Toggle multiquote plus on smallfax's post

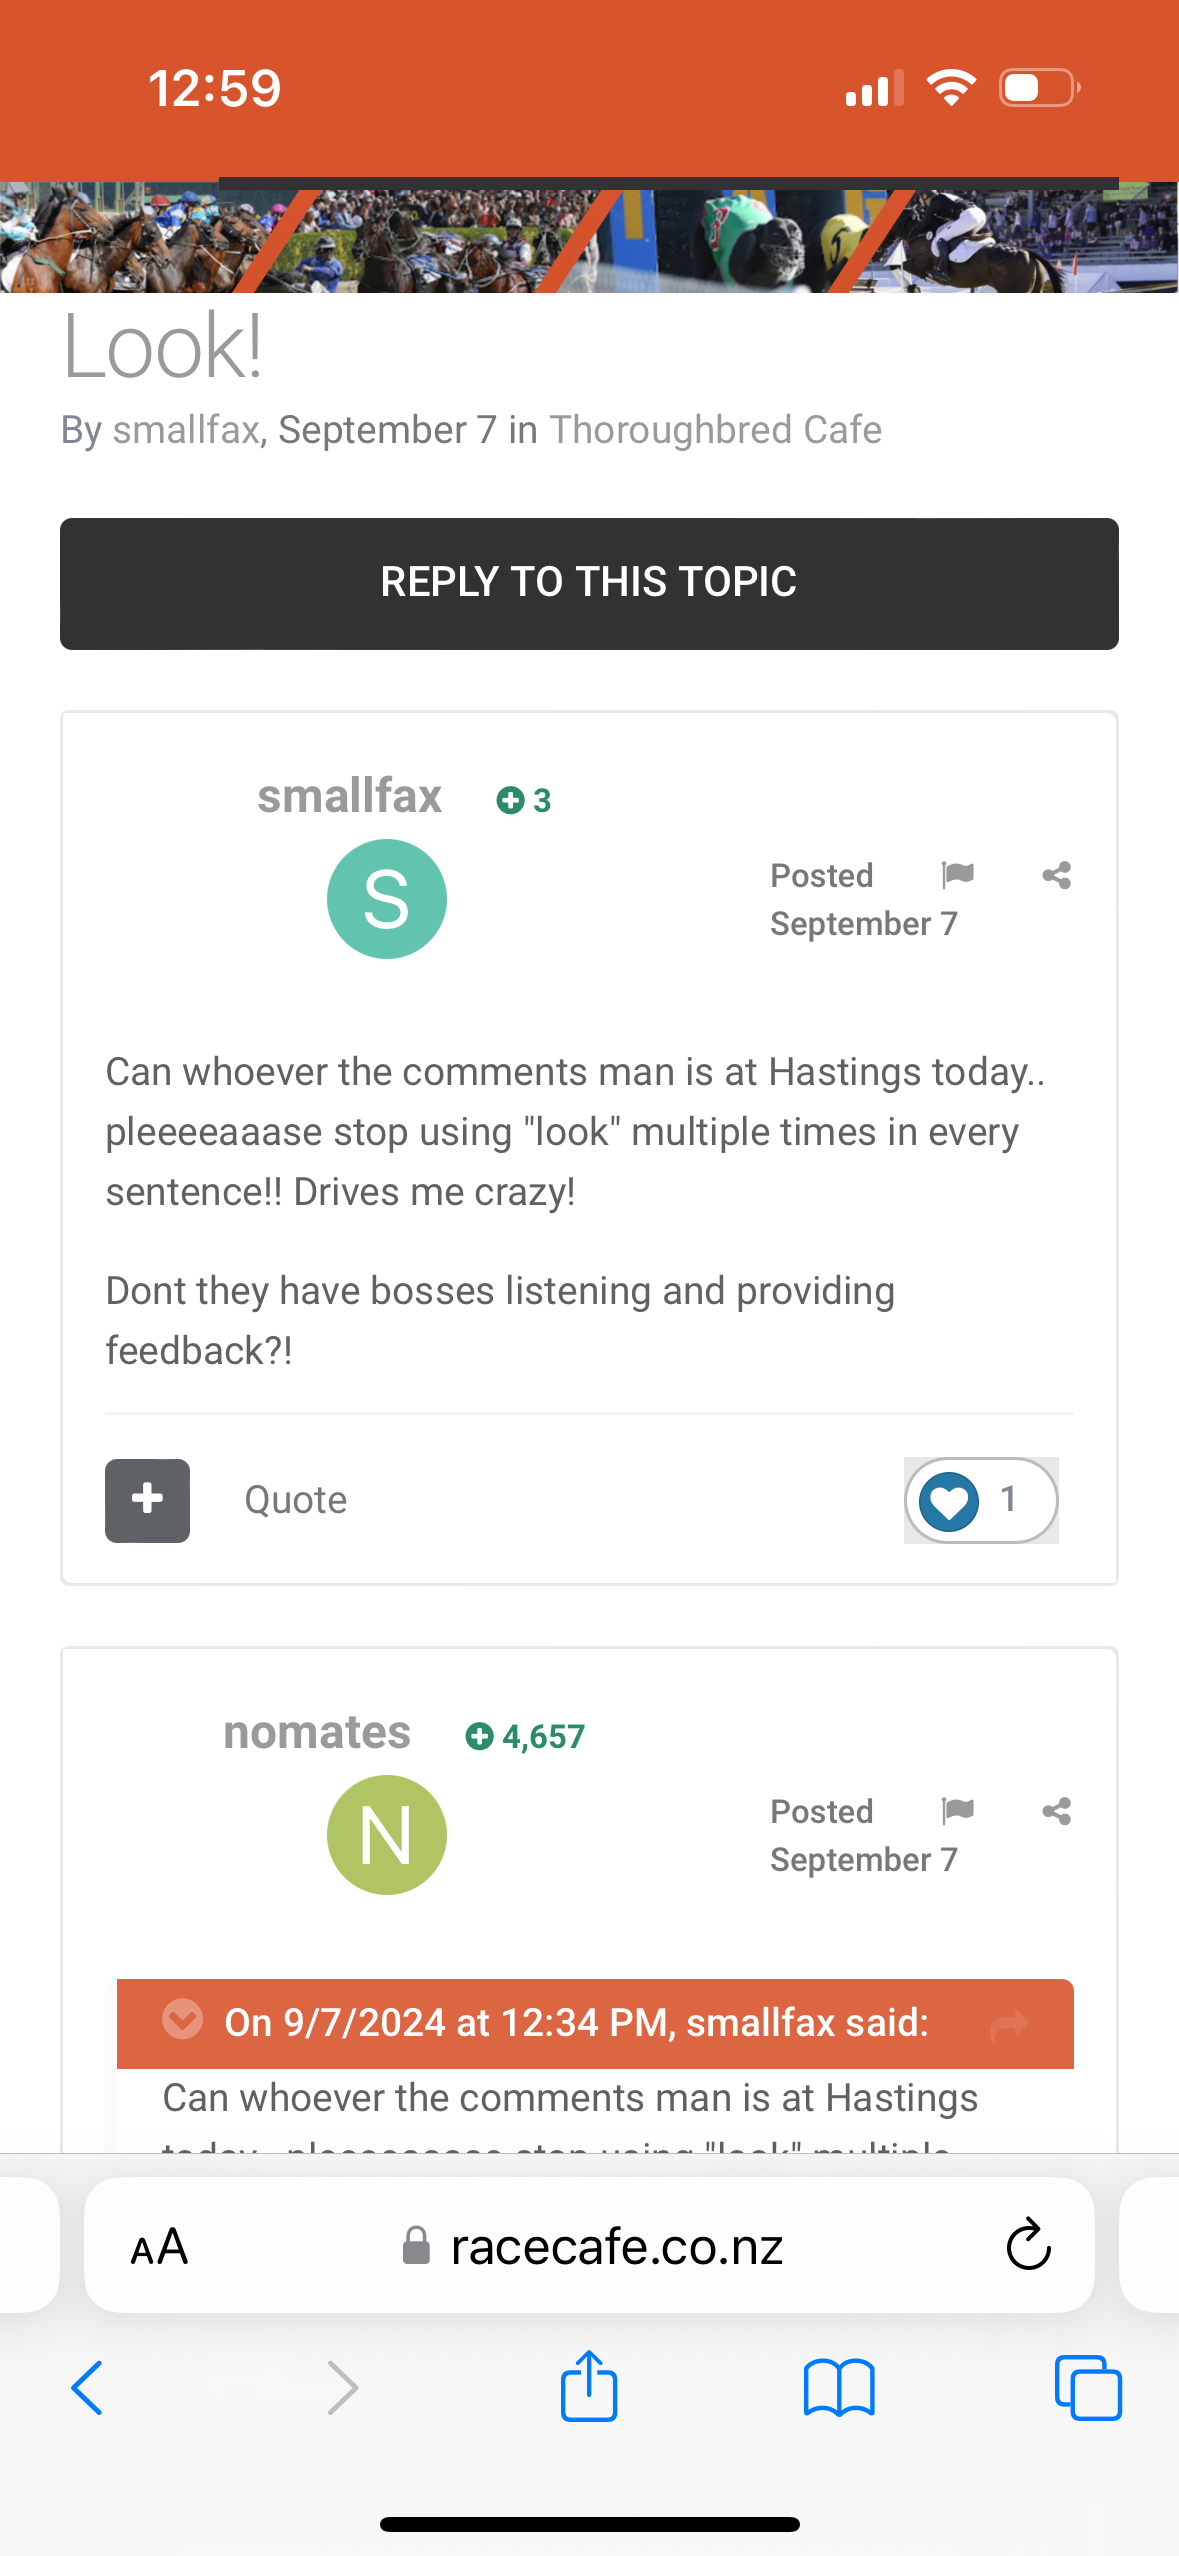(x=147, y=1500)
